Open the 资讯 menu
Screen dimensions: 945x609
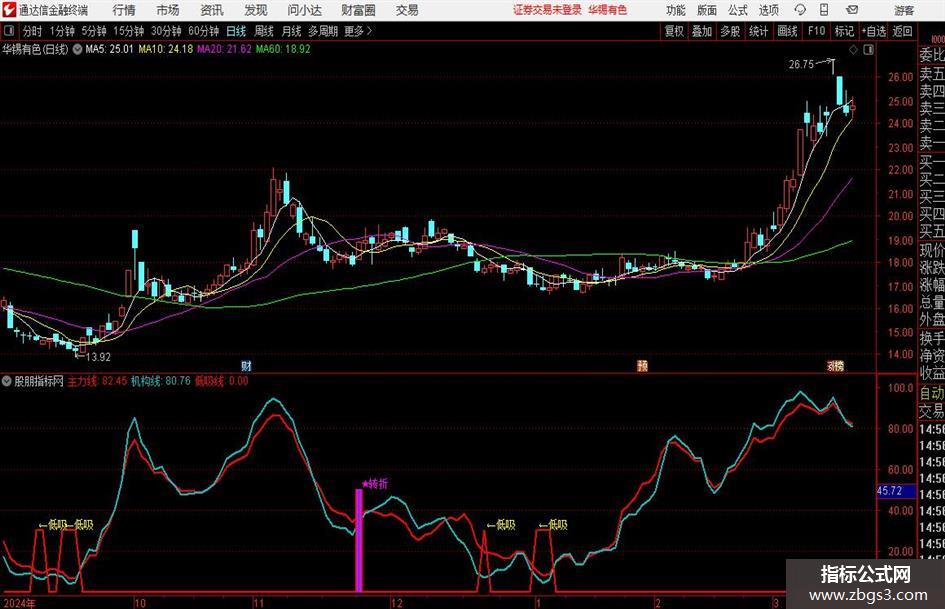212,10
